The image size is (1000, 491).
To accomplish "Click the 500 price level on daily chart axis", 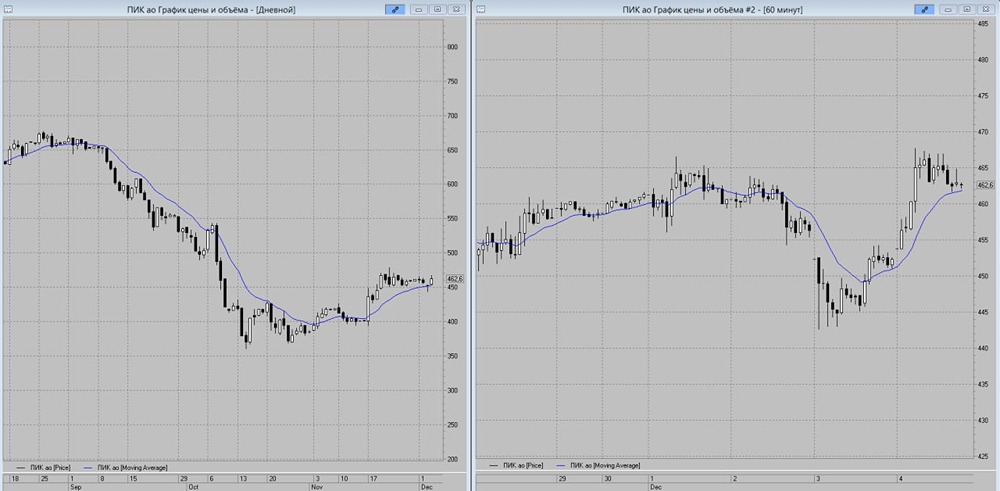I will (453, 253).
